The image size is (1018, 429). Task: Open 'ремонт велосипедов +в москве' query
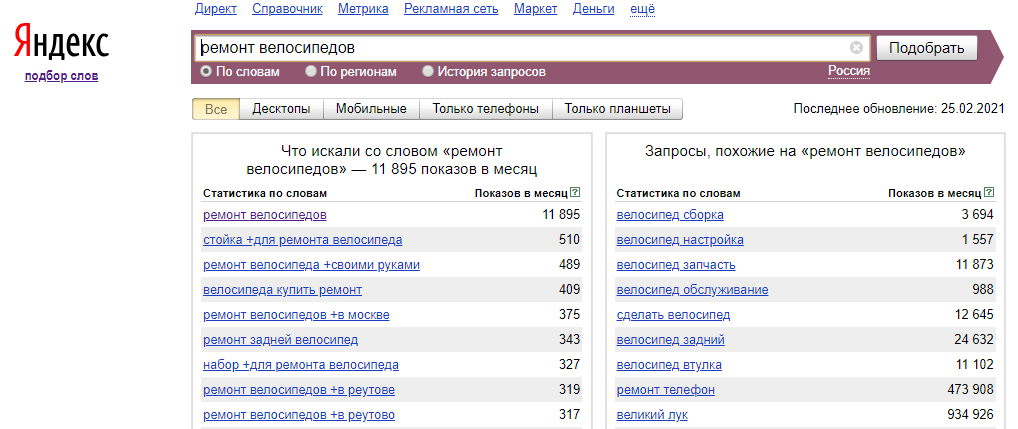tap(296, 315)
